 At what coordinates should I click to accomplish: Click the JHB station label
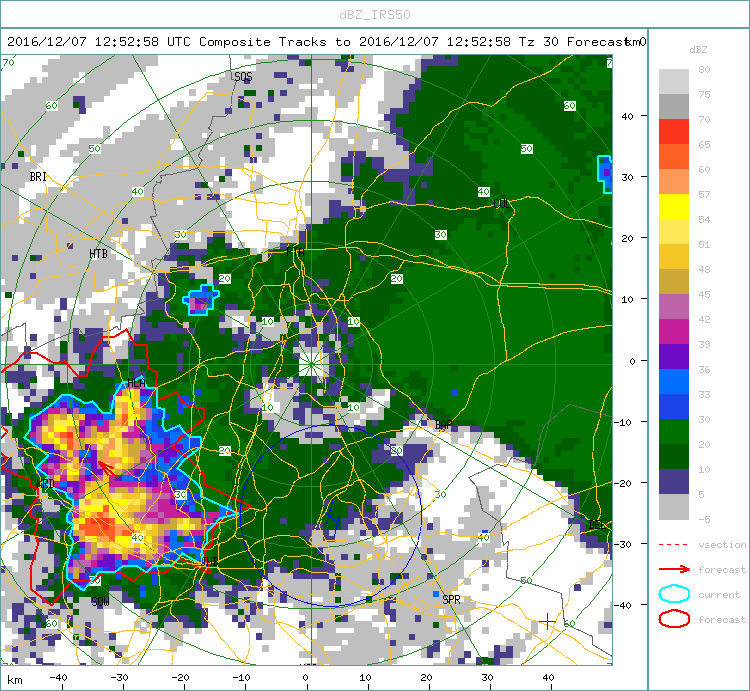point(209,561)
